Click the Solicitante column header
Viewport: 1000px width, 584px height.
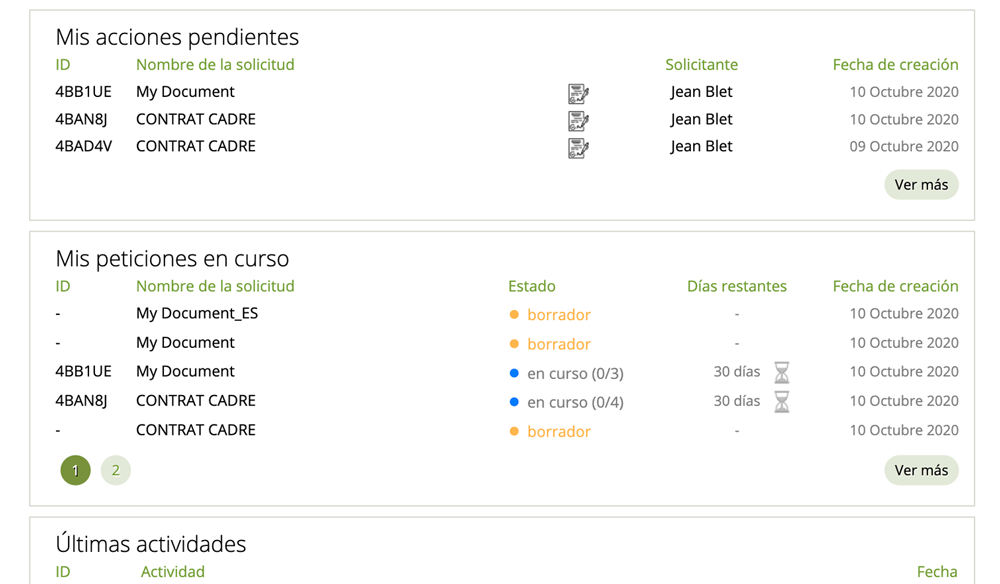pos(702,64)
